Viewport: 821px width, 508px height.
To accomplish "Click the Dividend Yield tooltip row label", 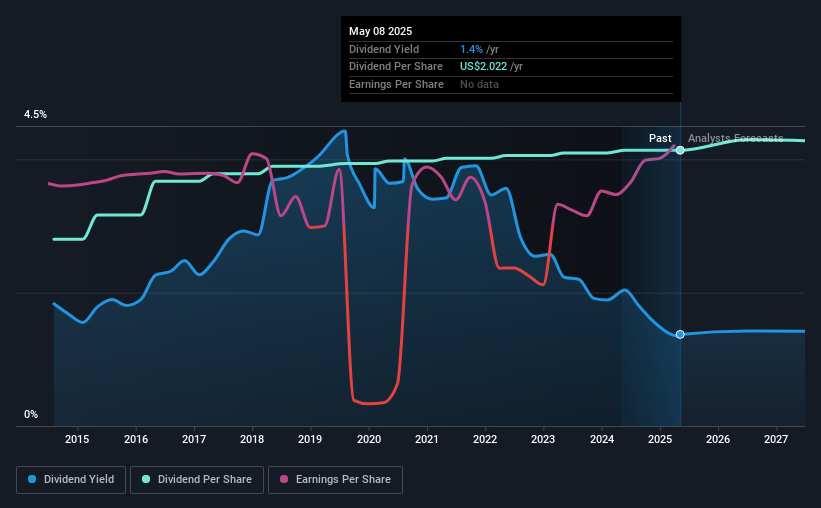I will [384, 49].
